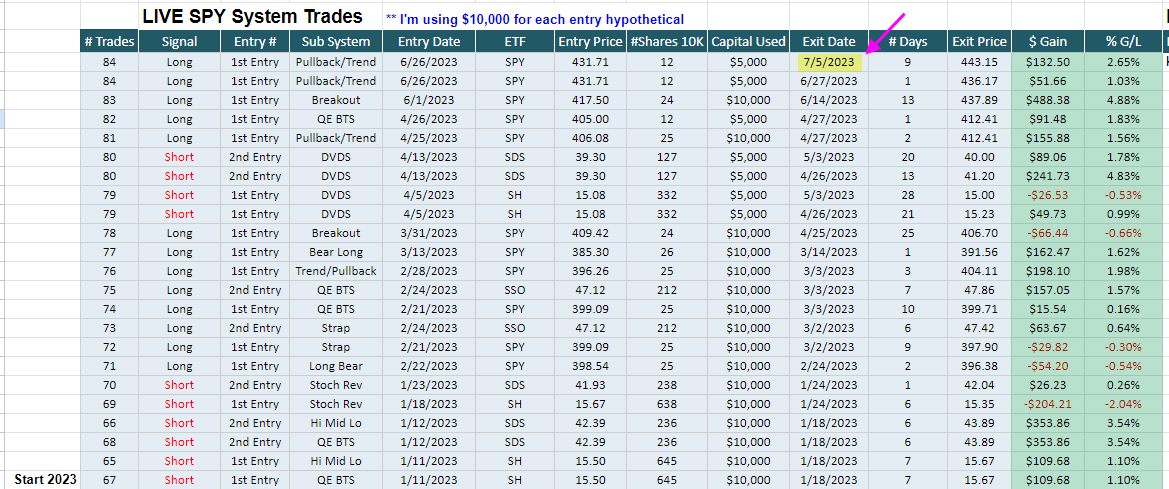
Task: Select the entry price 405.00 cell
Action: (x=589, y=119)
